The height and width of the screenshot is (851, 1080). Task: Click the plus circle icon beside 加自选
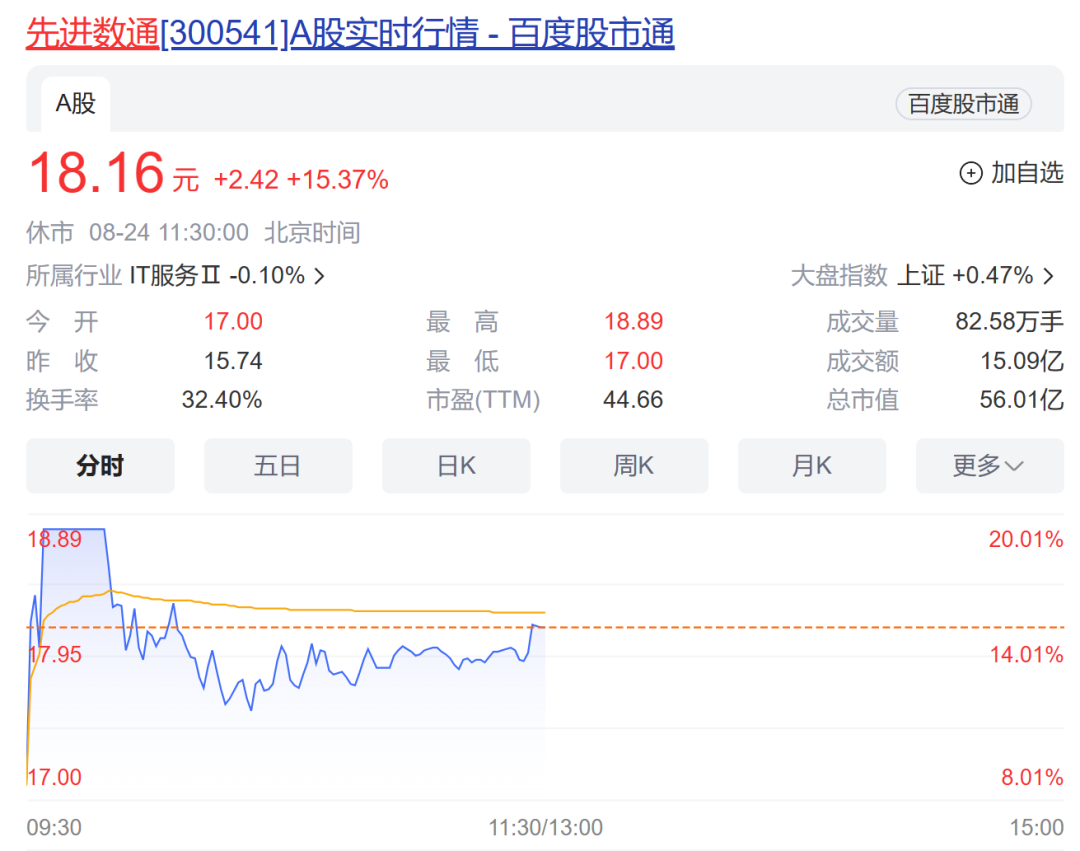point(971,173)
